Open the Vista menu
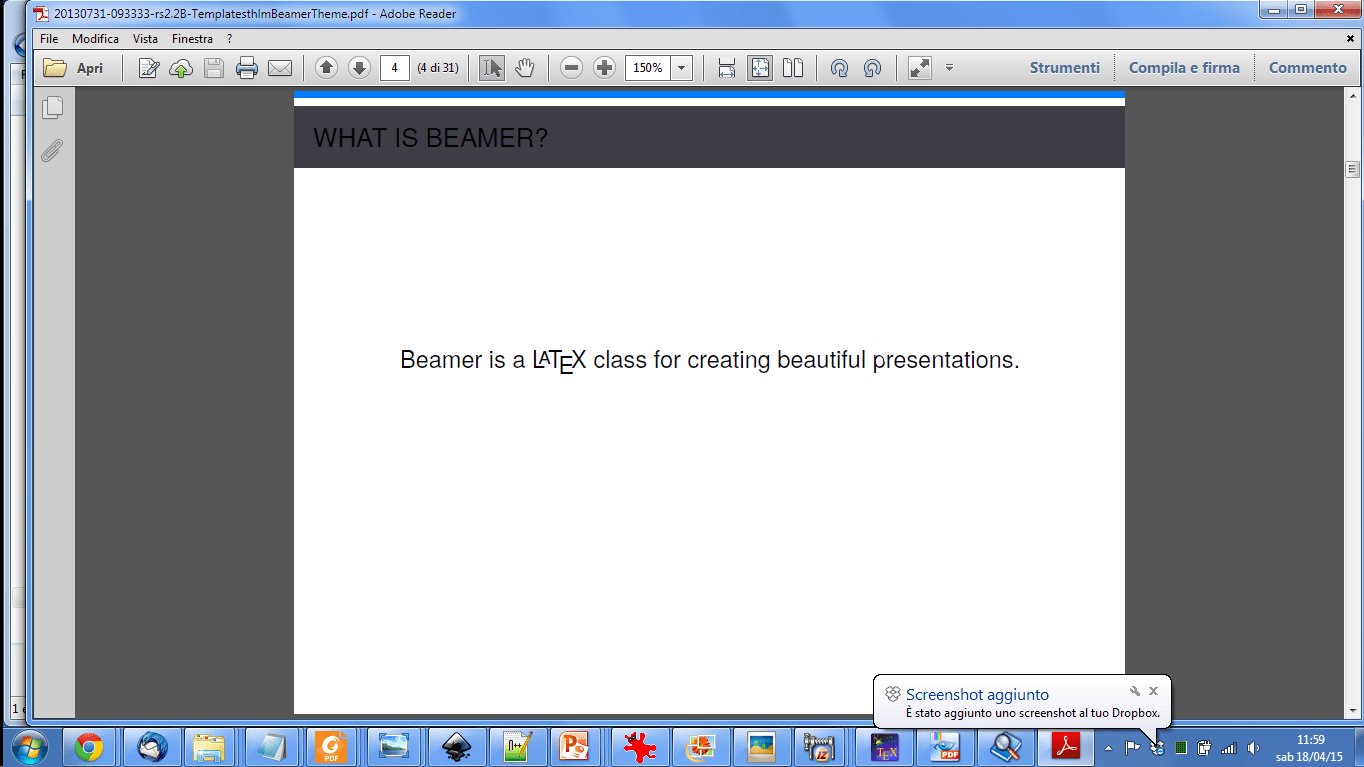Screen dimensions: 1364x767 pyautogui.click(x=145, y=38)
